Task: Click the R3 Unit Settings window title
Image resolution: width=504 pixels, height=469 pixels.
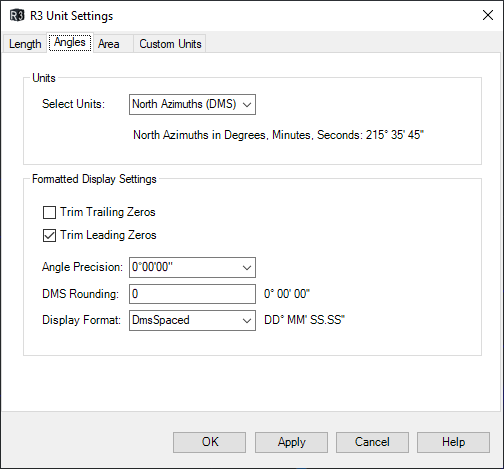Action: pyautogui.click(x=72, y=16)
